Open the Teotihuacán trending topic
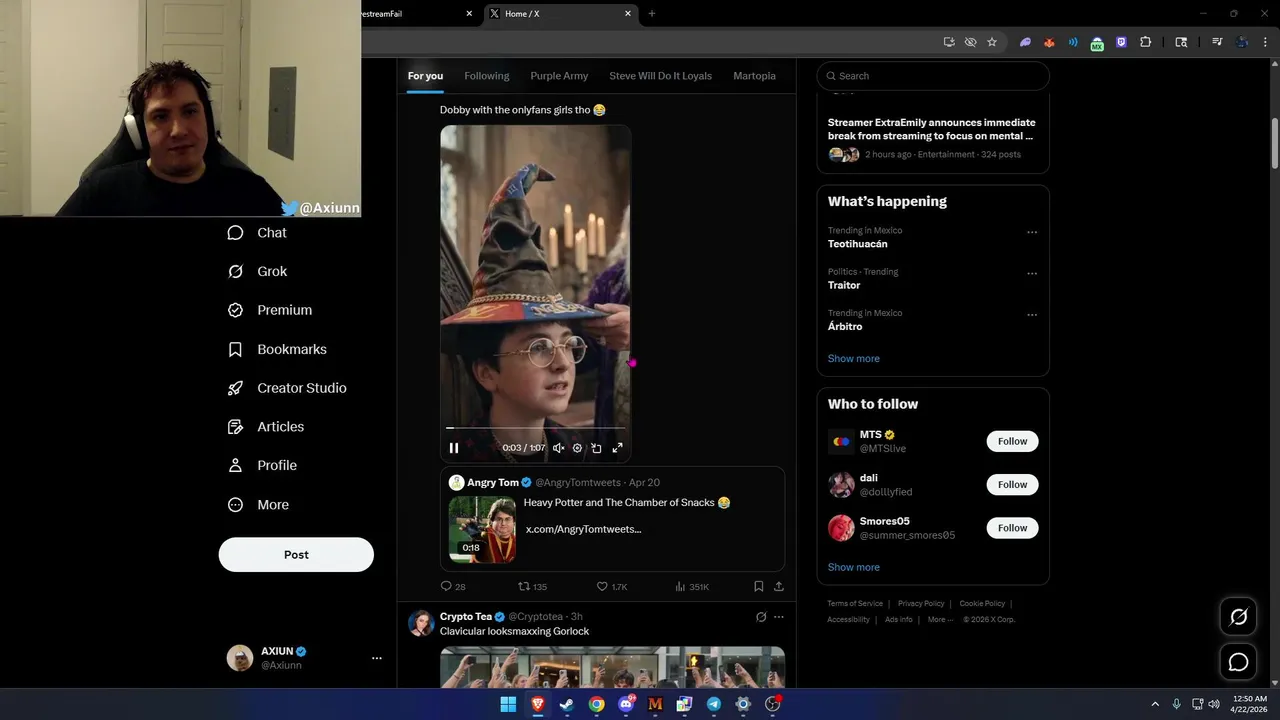 (858, 244)
